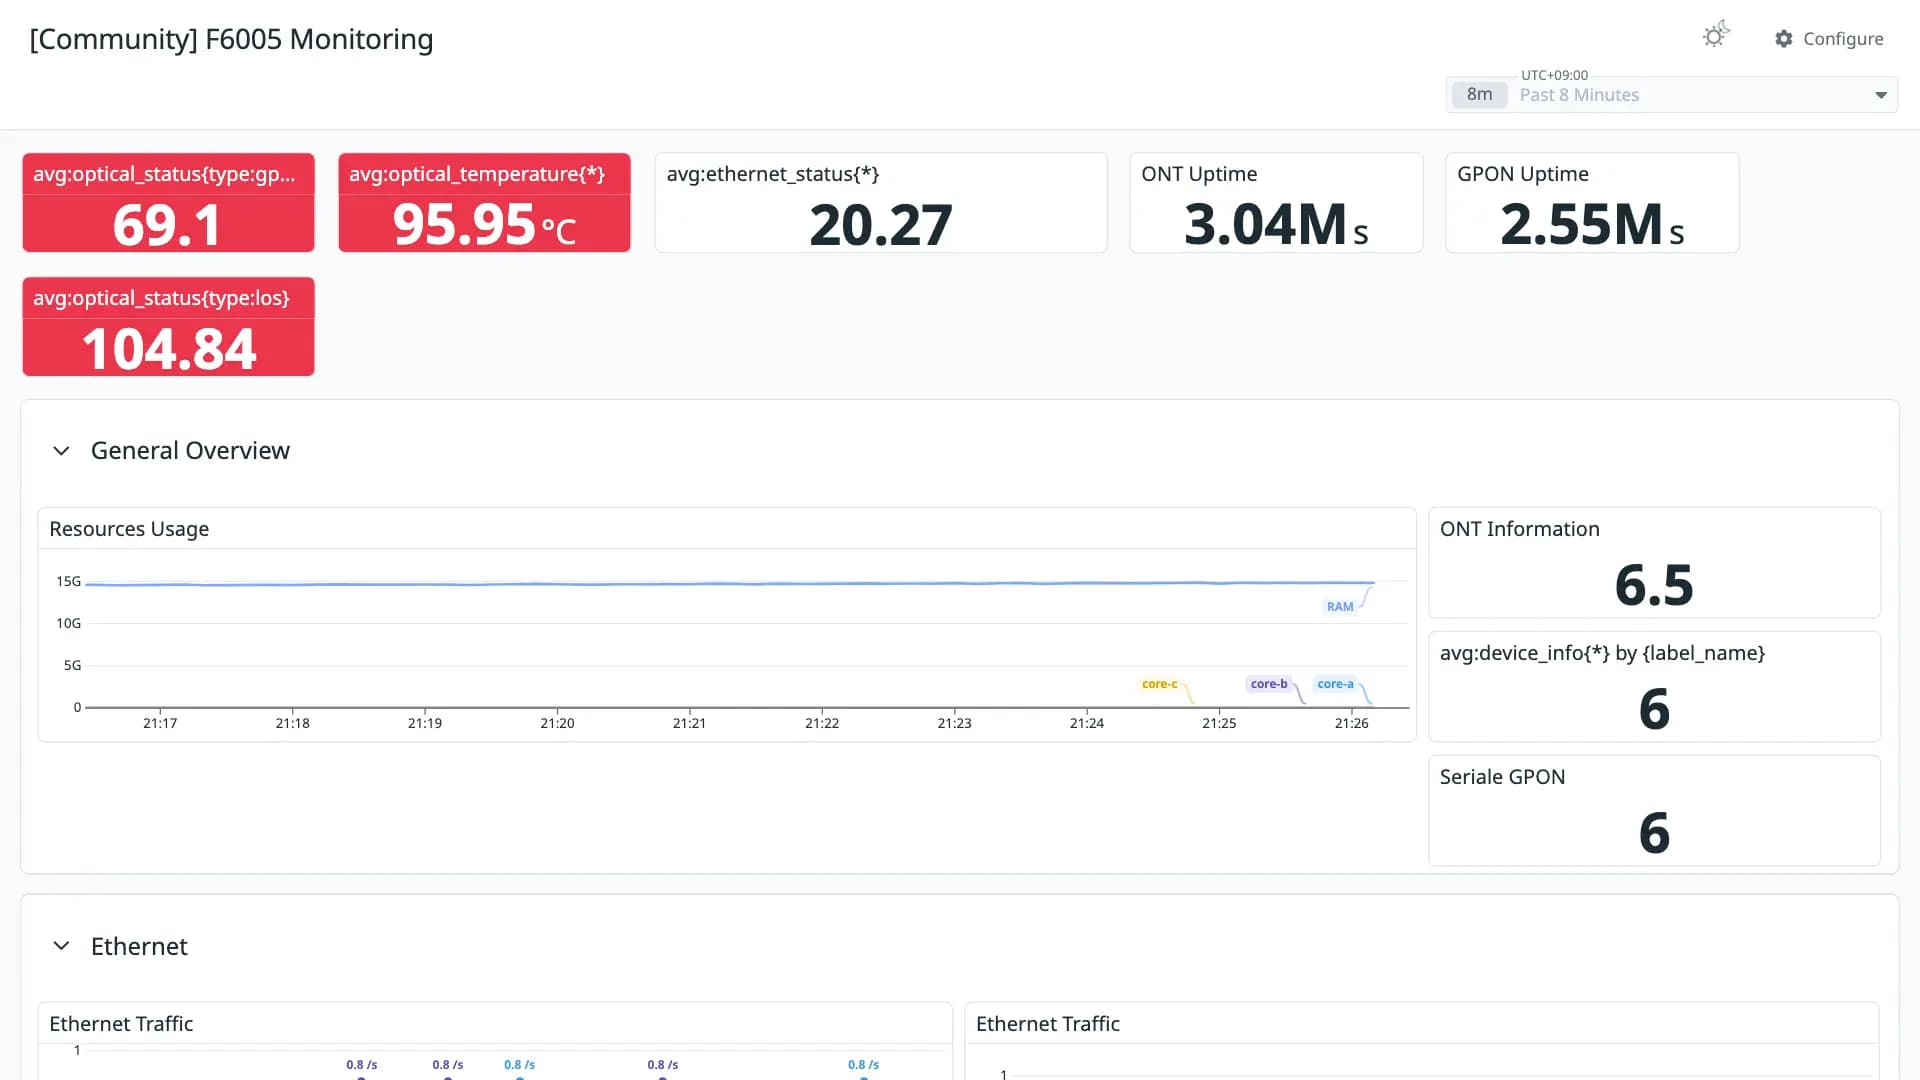Collapse the General Overview section
The width and height of the screenshot is (1920, 1080).
tap(61, 451)
